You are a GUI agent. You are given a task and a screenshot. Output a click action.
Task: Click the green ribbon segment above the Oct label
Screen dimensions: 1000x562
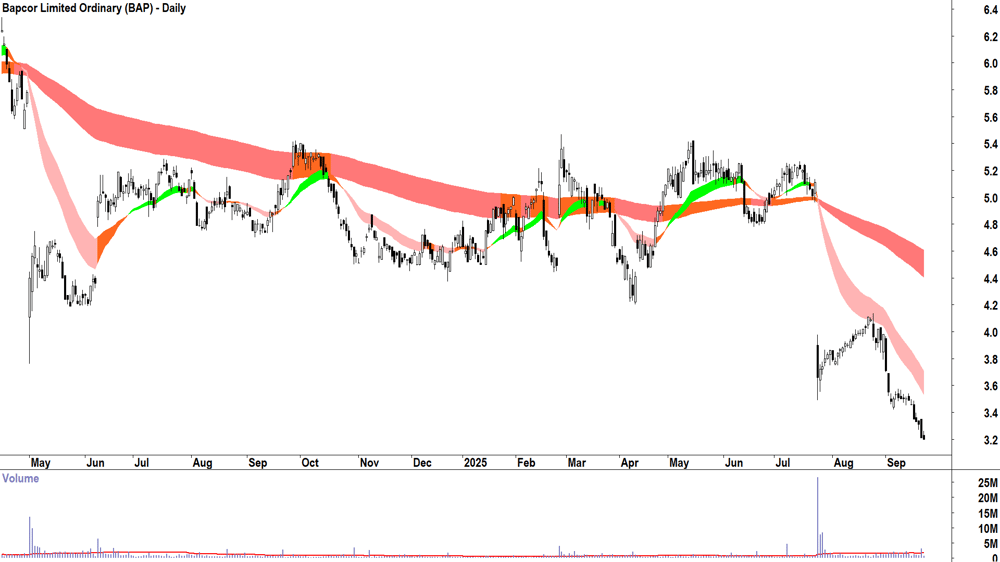(313, 178)
